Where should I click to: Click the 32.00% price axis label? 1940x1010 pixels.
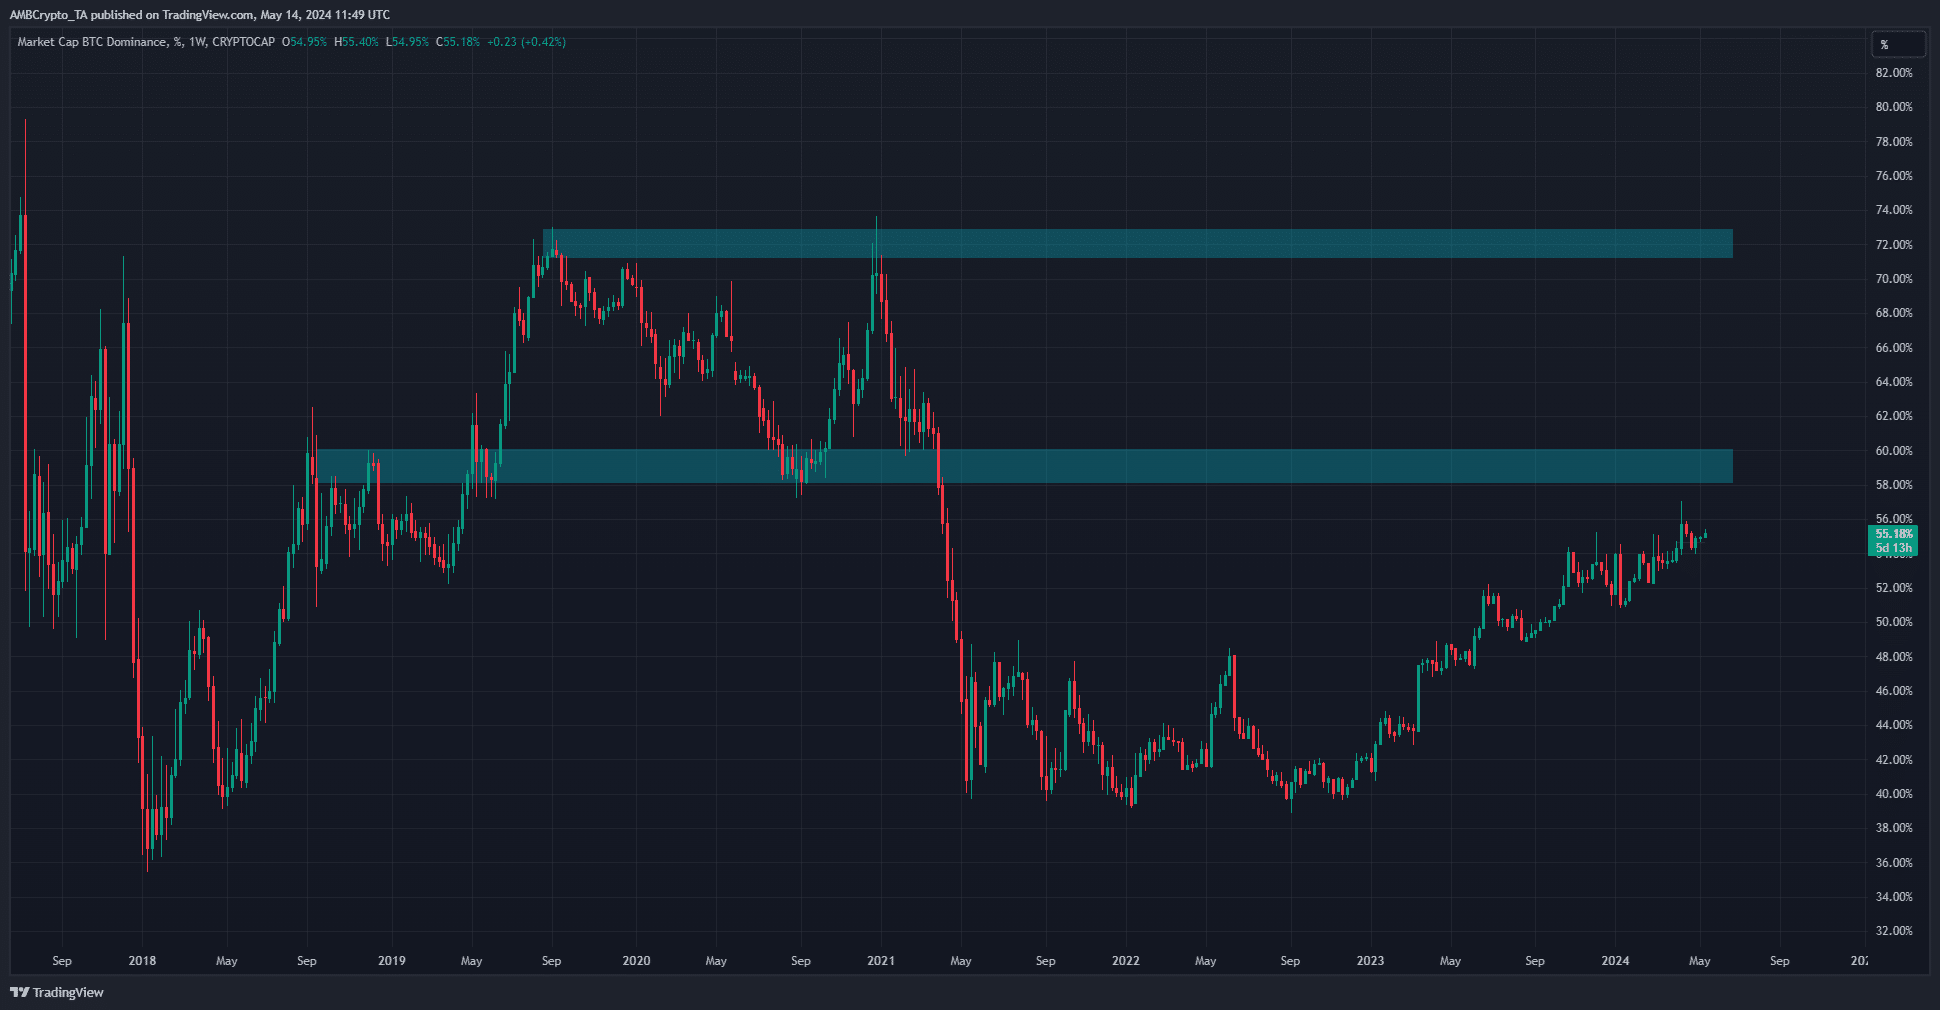tap(1894, 931)
